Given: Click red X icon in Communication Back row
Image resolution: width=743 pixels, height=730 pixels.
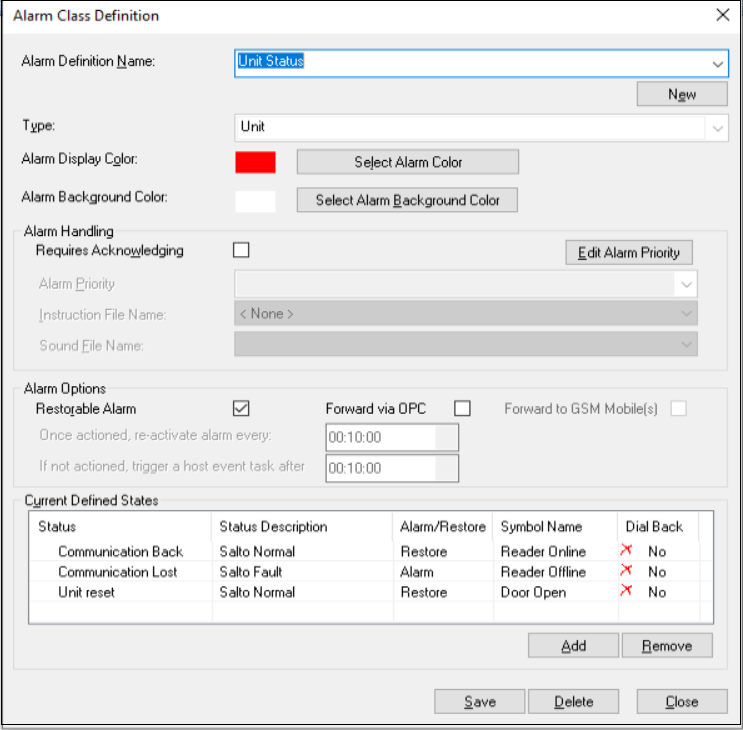Looking at the screenshot, I should tap(626, 551).
